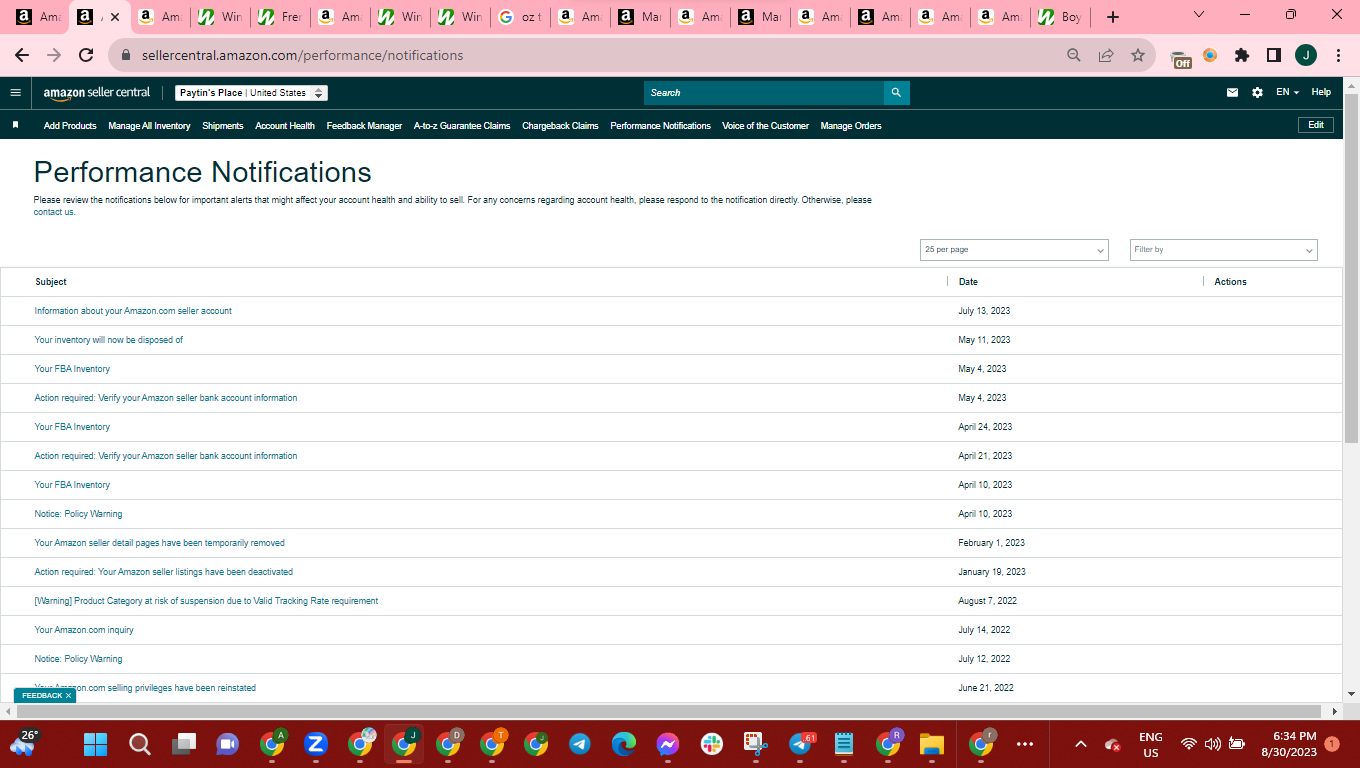Click the page vertical scrollbar thumb
The width and height of the screenshot is (1360, 768).
[x=1351, y=268]
